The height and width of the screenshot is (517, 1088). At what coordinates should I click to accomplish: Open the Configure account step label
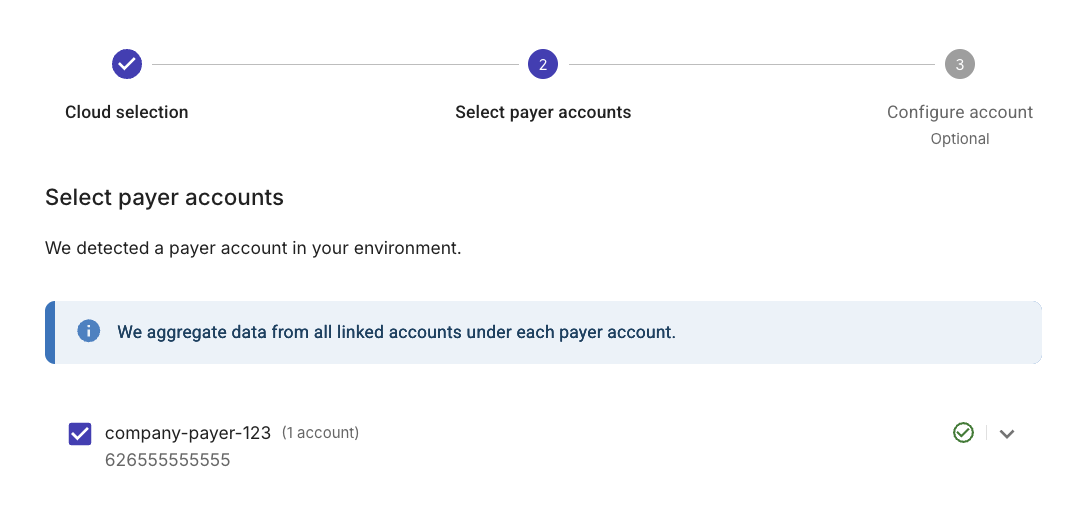960,112
